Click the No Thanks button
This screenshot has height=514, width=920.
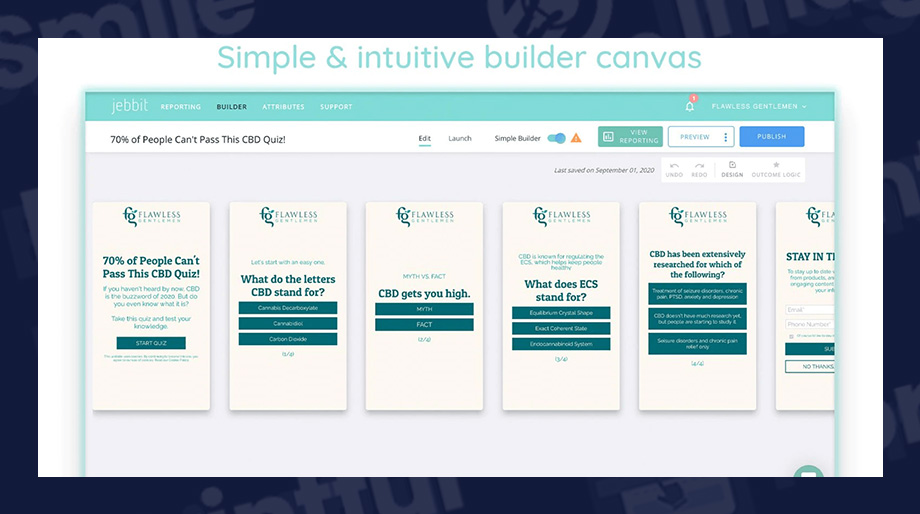click(810, 366)
